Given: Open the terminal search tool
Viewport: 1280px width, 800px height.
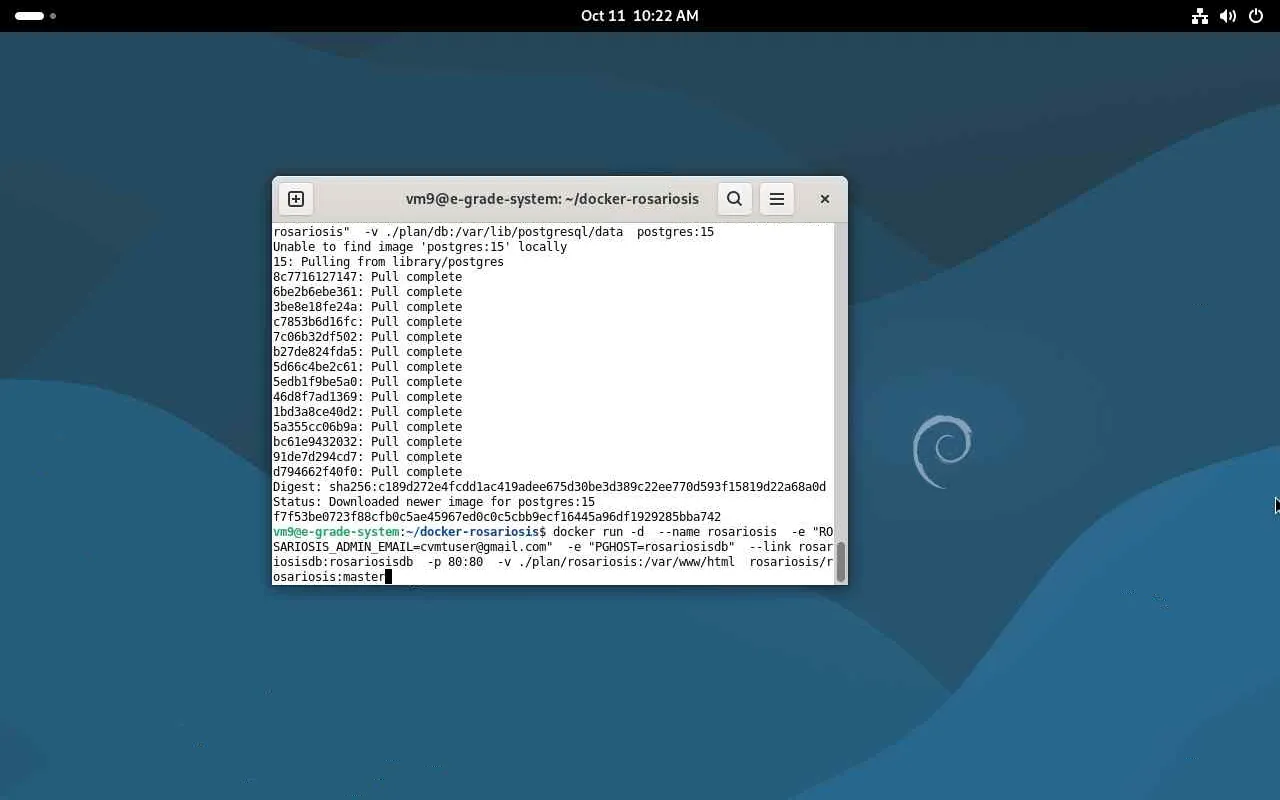Looking at the screenshot, I should [734, 199].
